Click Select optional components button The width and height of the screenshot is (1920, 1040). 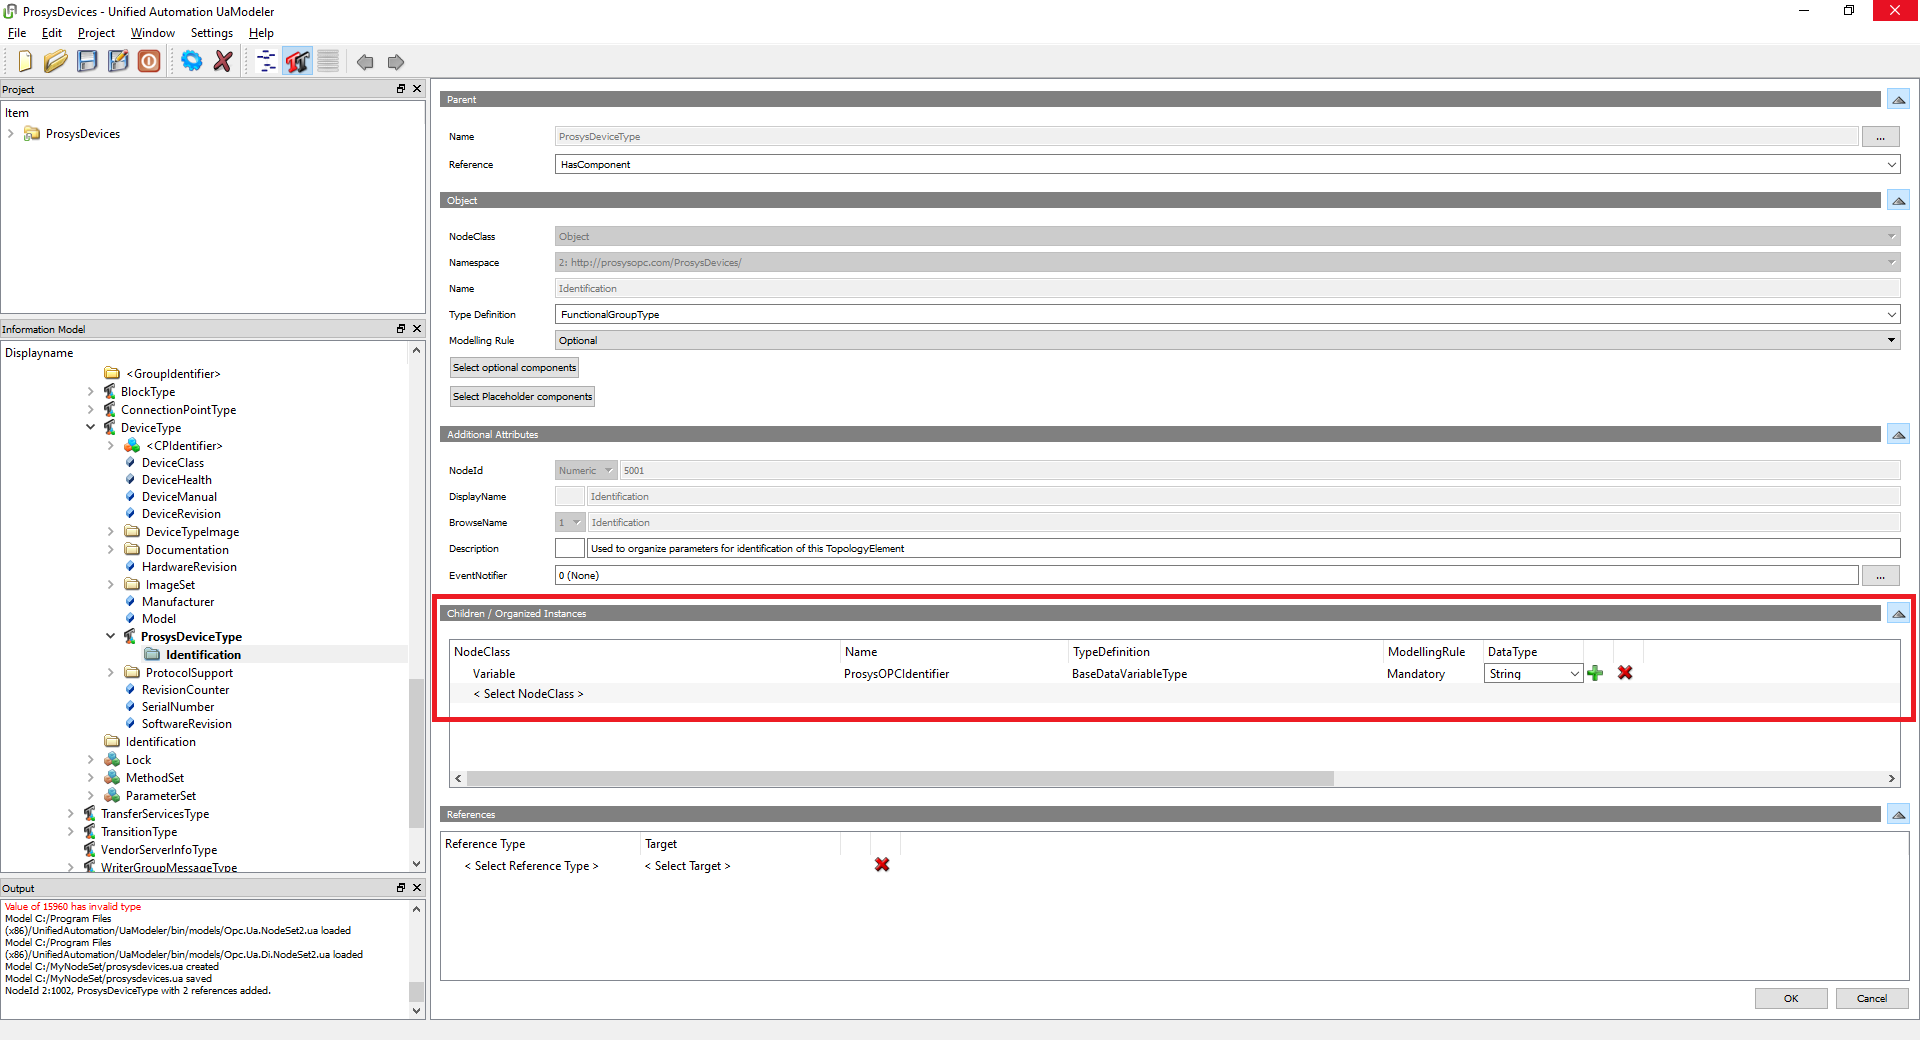(x=514, y=368)
